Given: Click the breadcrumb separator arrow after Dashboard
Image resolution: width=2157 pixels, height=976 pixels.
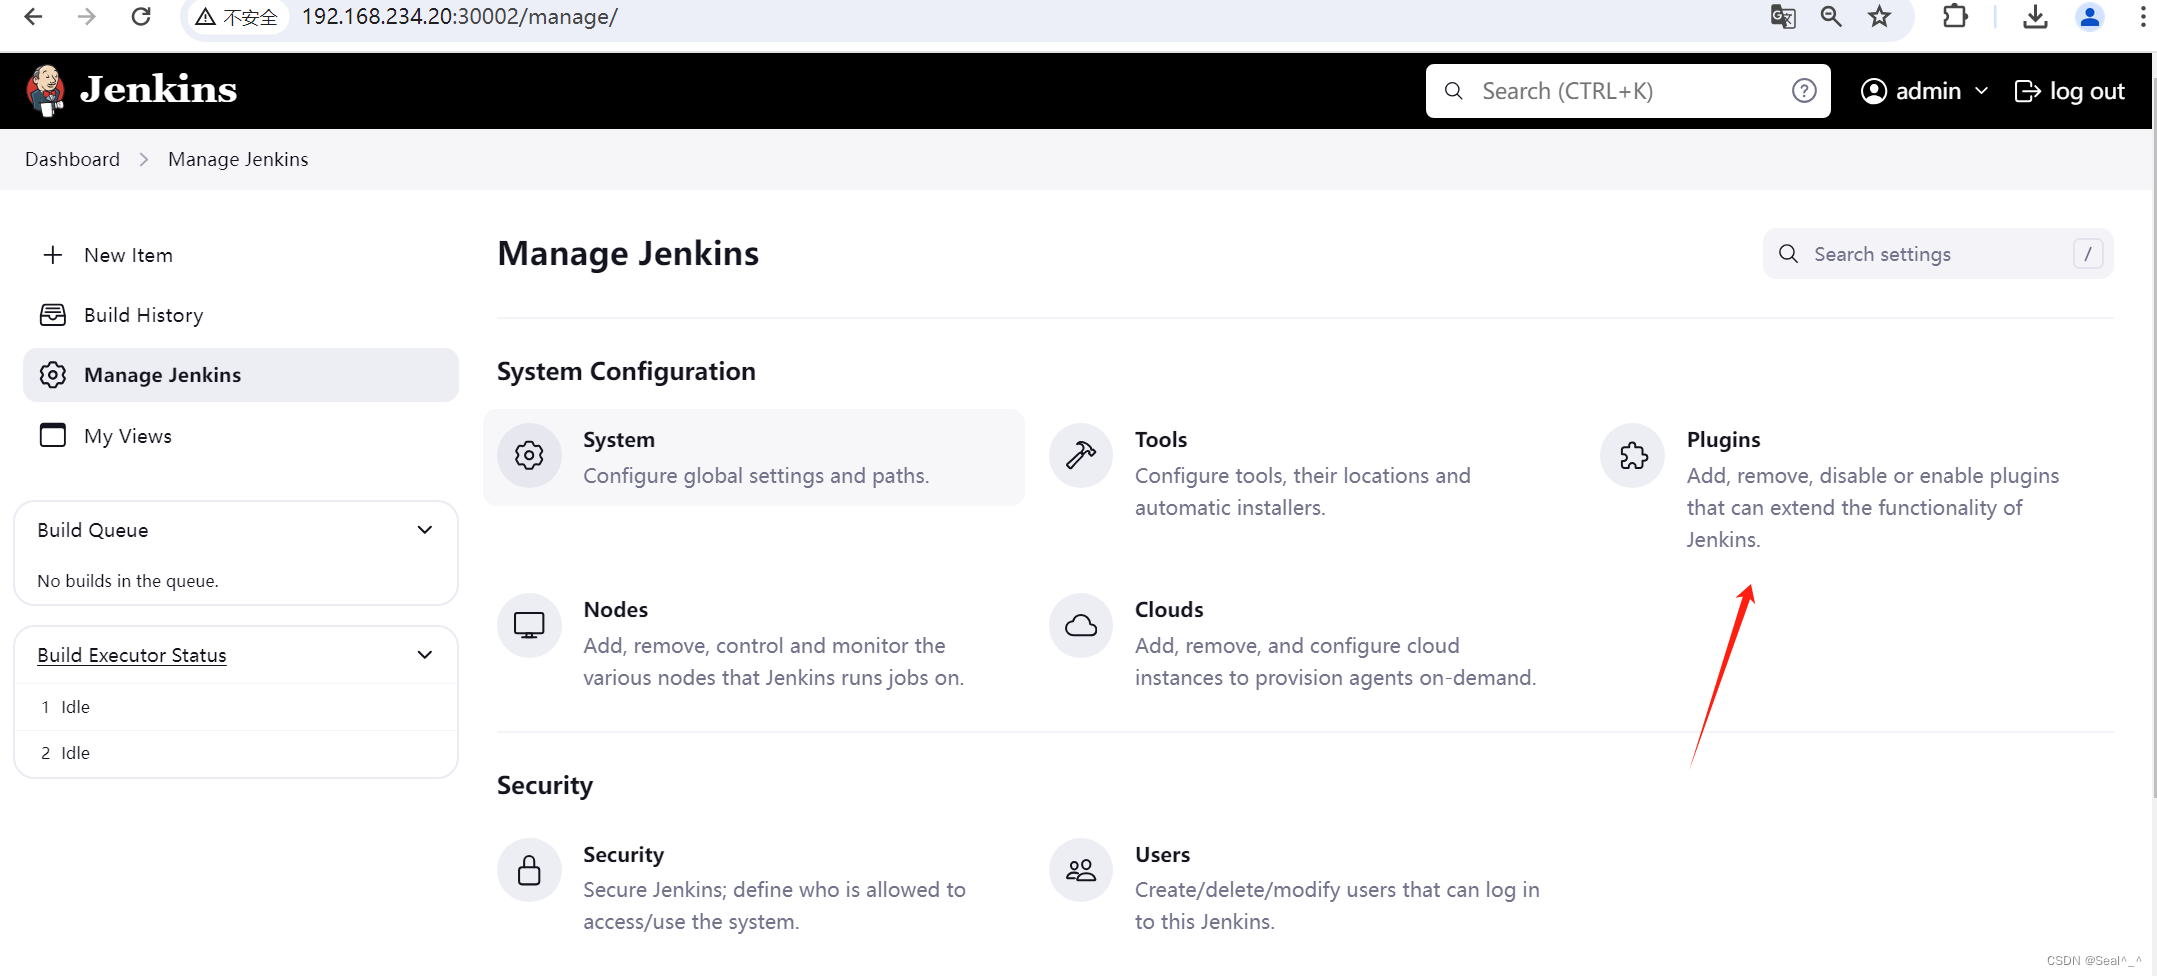Looking at the screenshot, I should [144, 159].
